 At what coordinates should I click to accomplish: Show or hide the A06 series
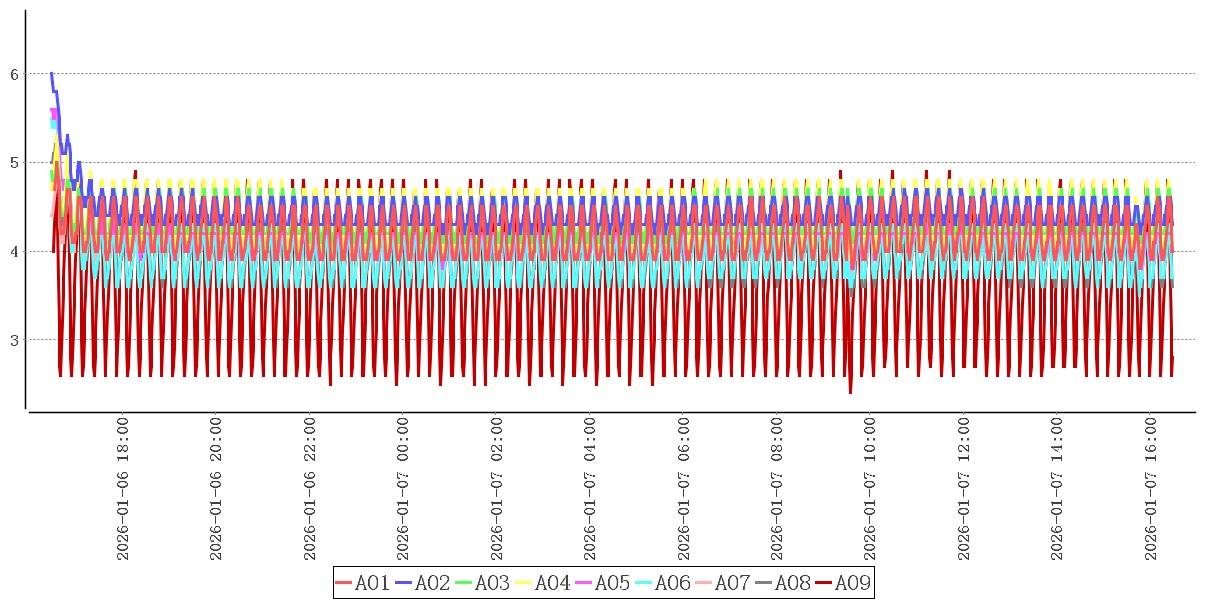(663, 583)
